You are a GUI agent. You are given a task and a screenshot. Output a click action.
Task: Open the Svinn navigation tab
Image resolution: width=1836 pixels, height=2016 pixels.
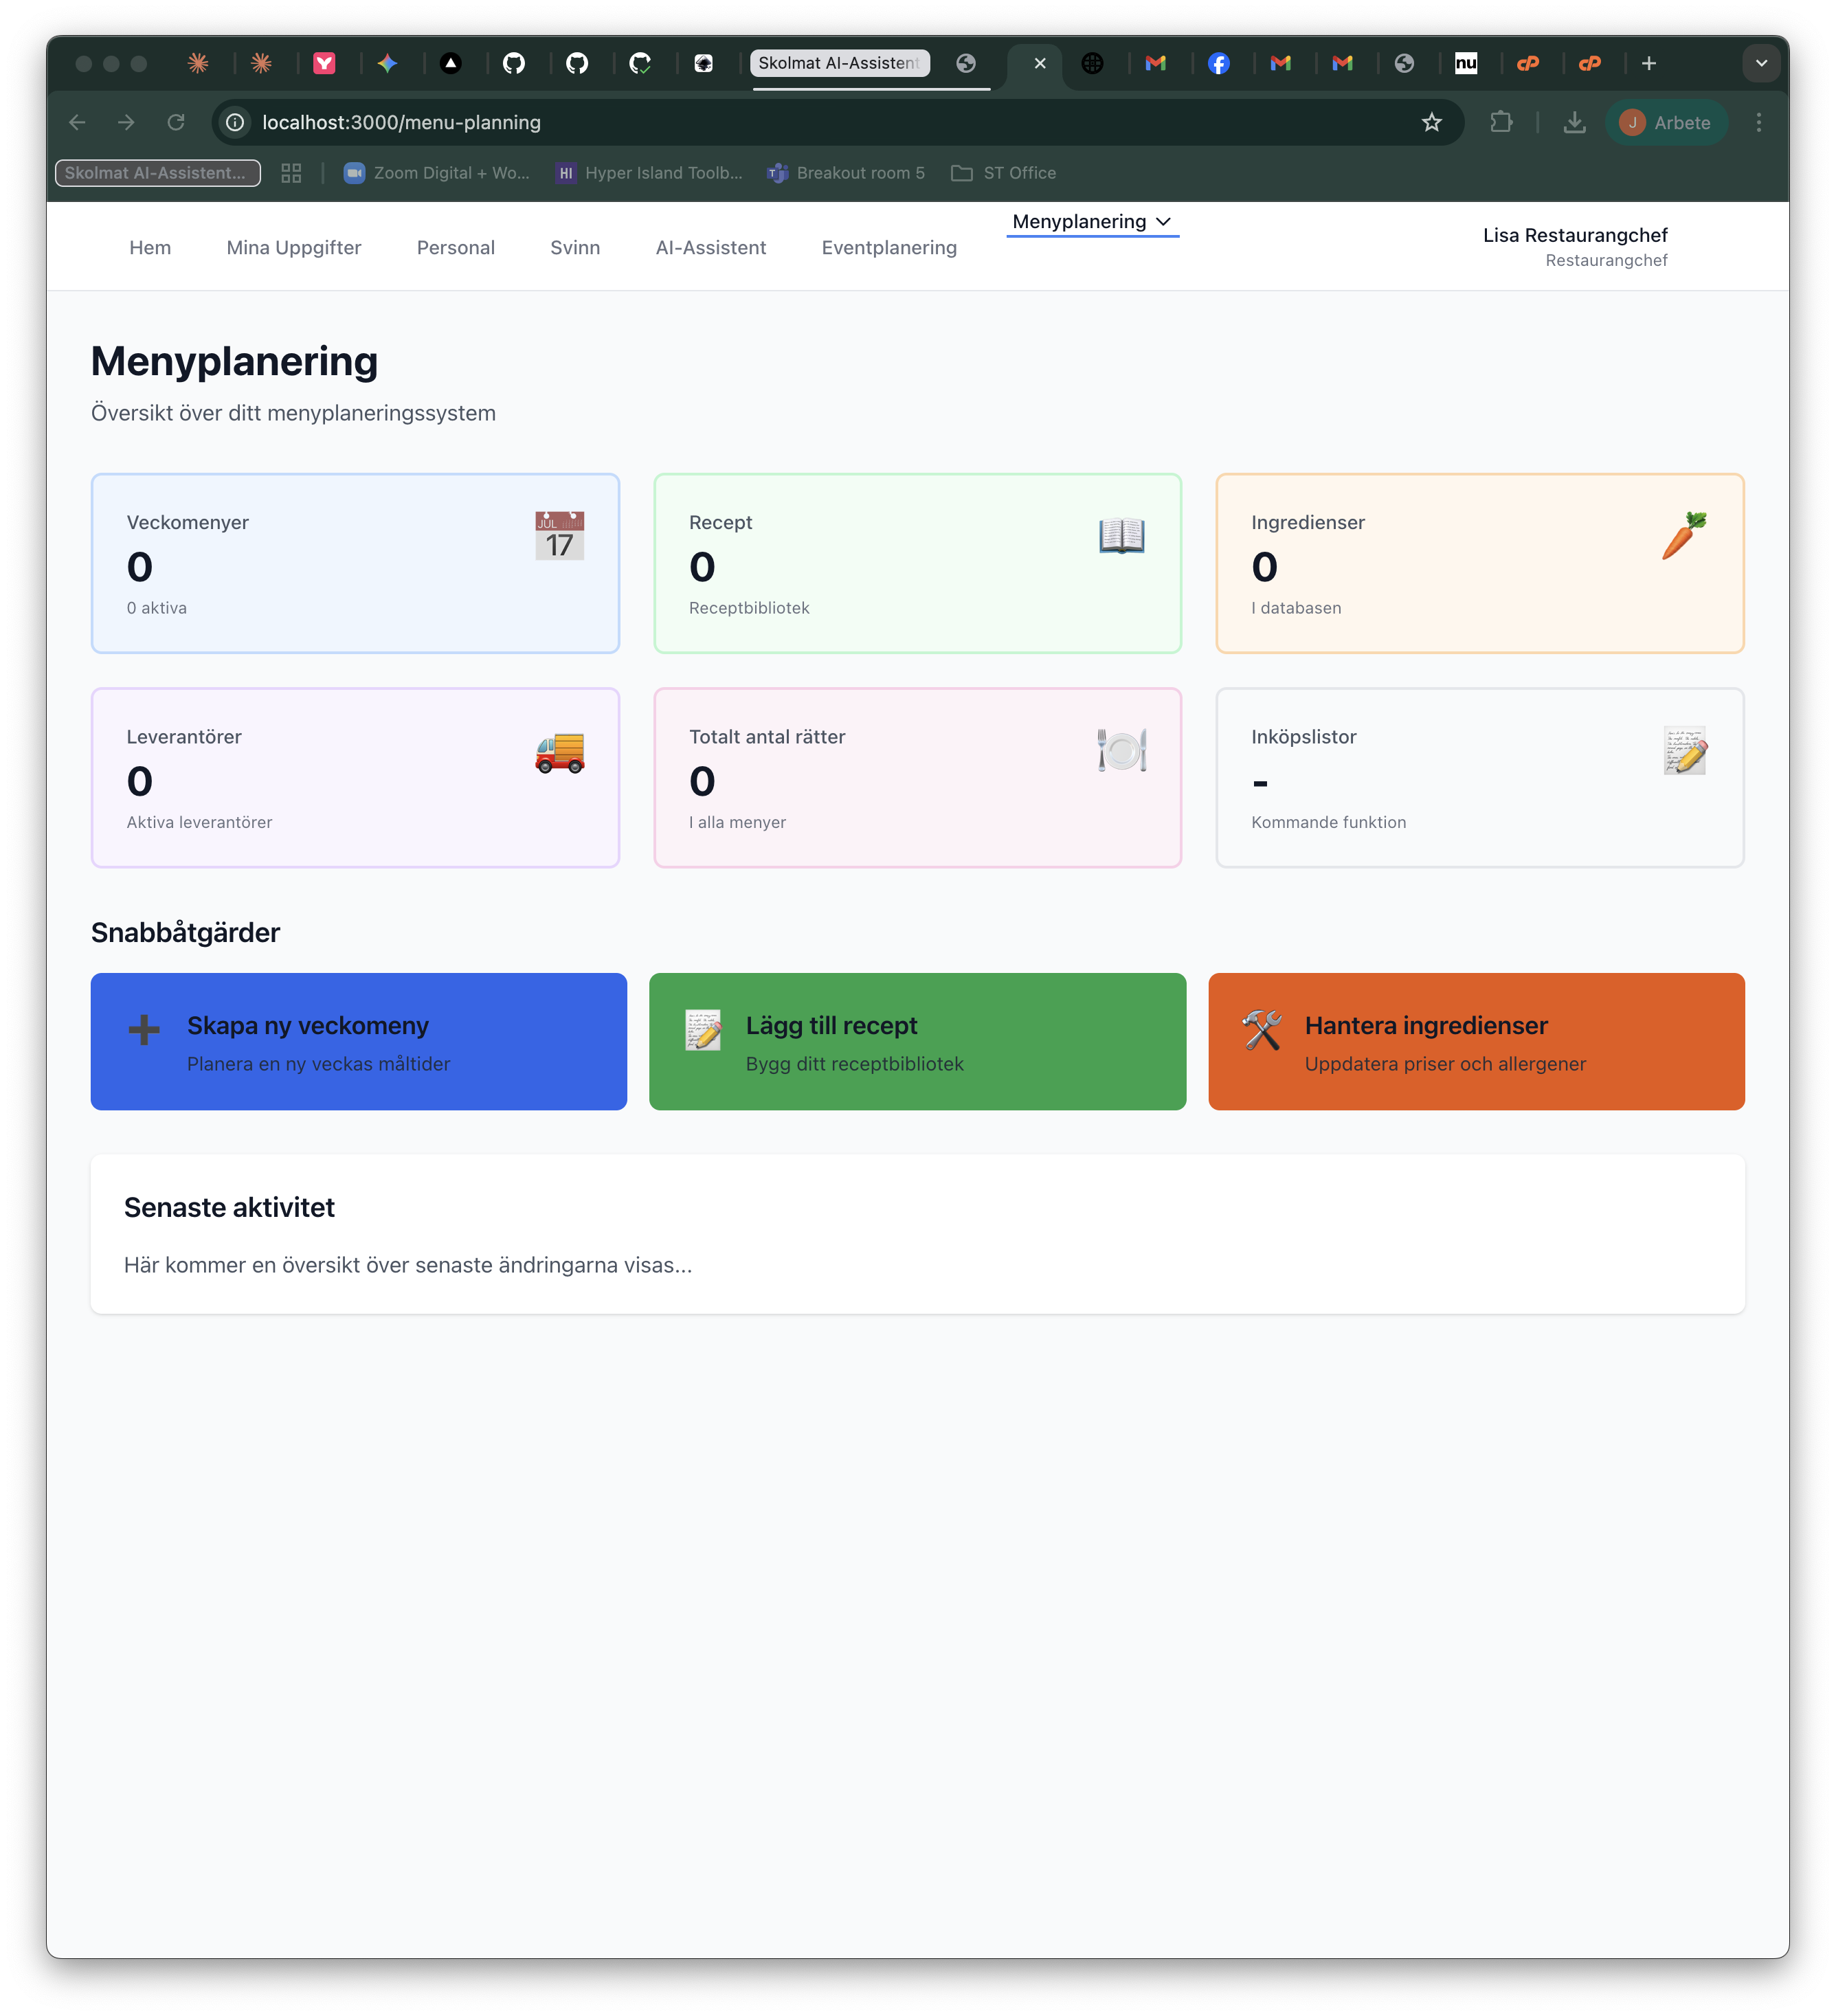pyautogui.click(x=575, y=247)
